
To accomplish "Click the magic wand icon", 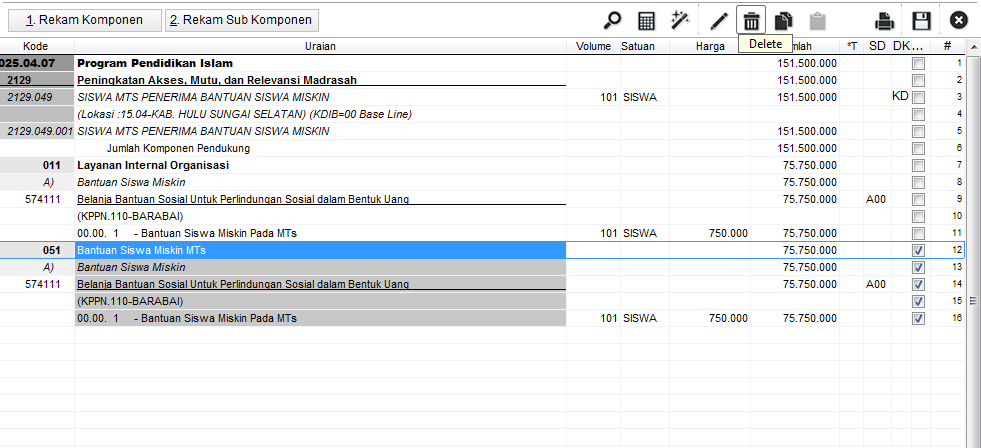I will [x=680, y=21].
